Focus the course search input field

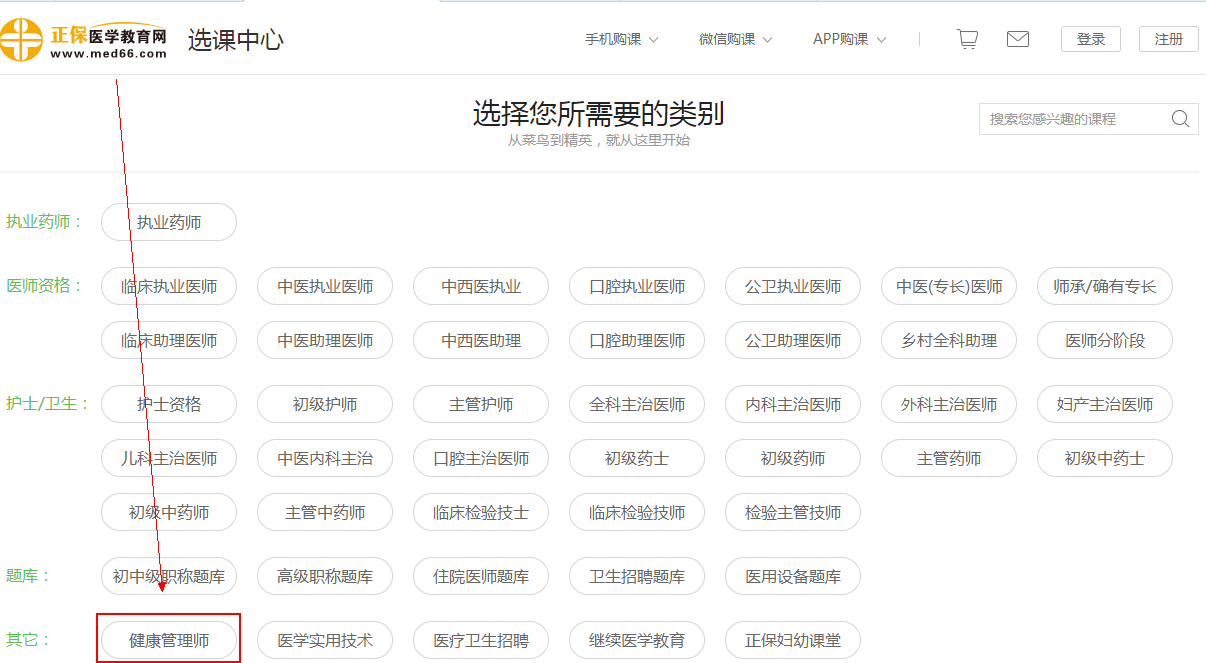point(1075,119)
